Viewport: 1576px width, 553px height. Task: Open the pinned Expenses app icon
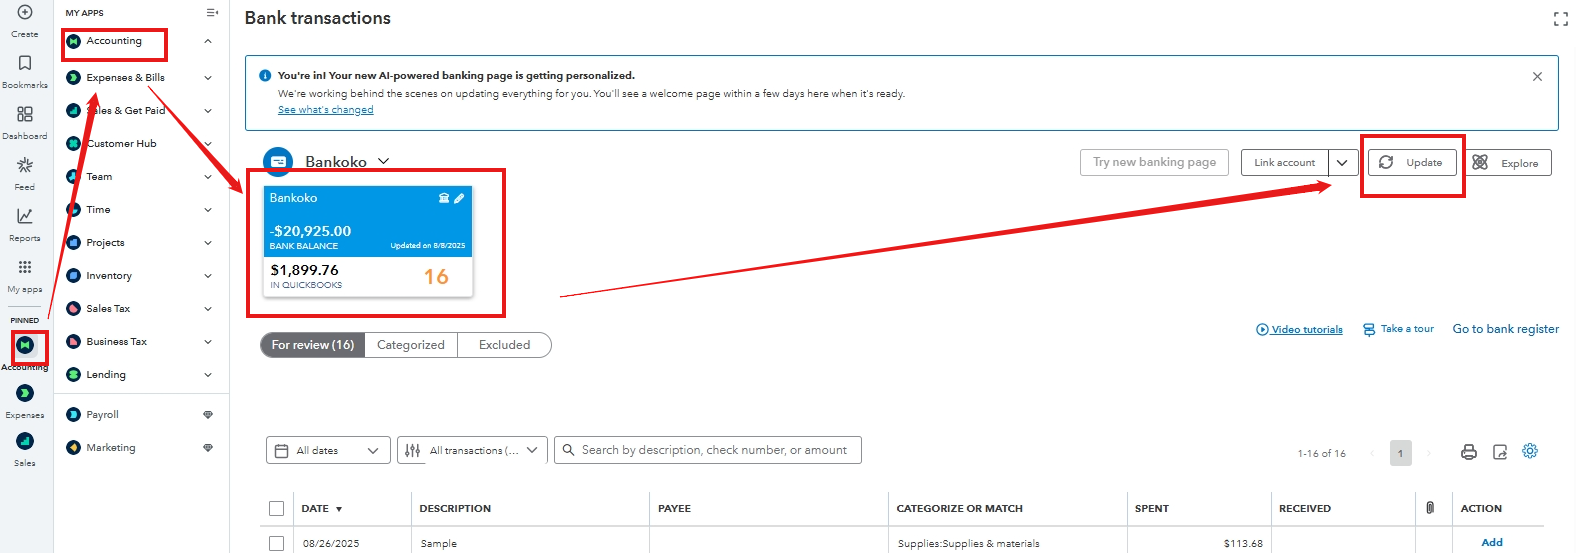coord(25,393)
